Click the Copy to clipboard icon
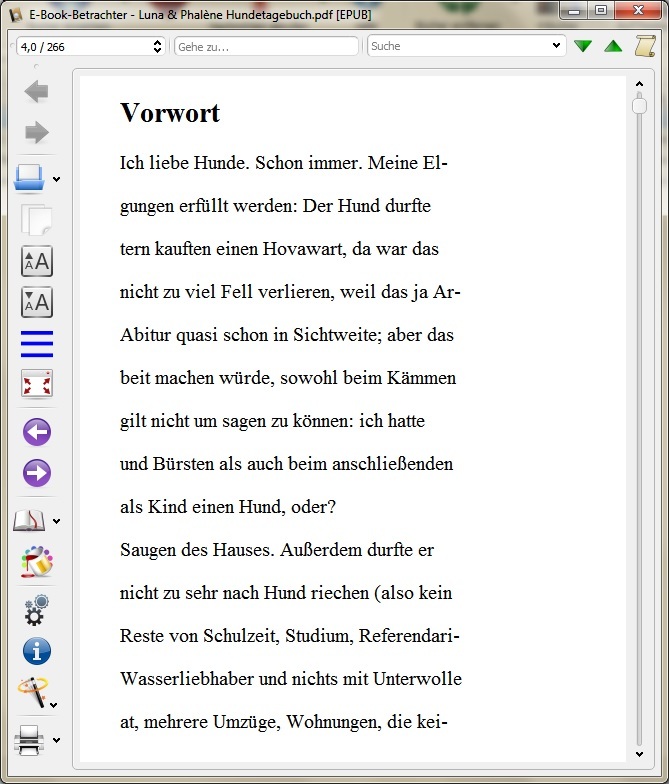 [37, 219]
